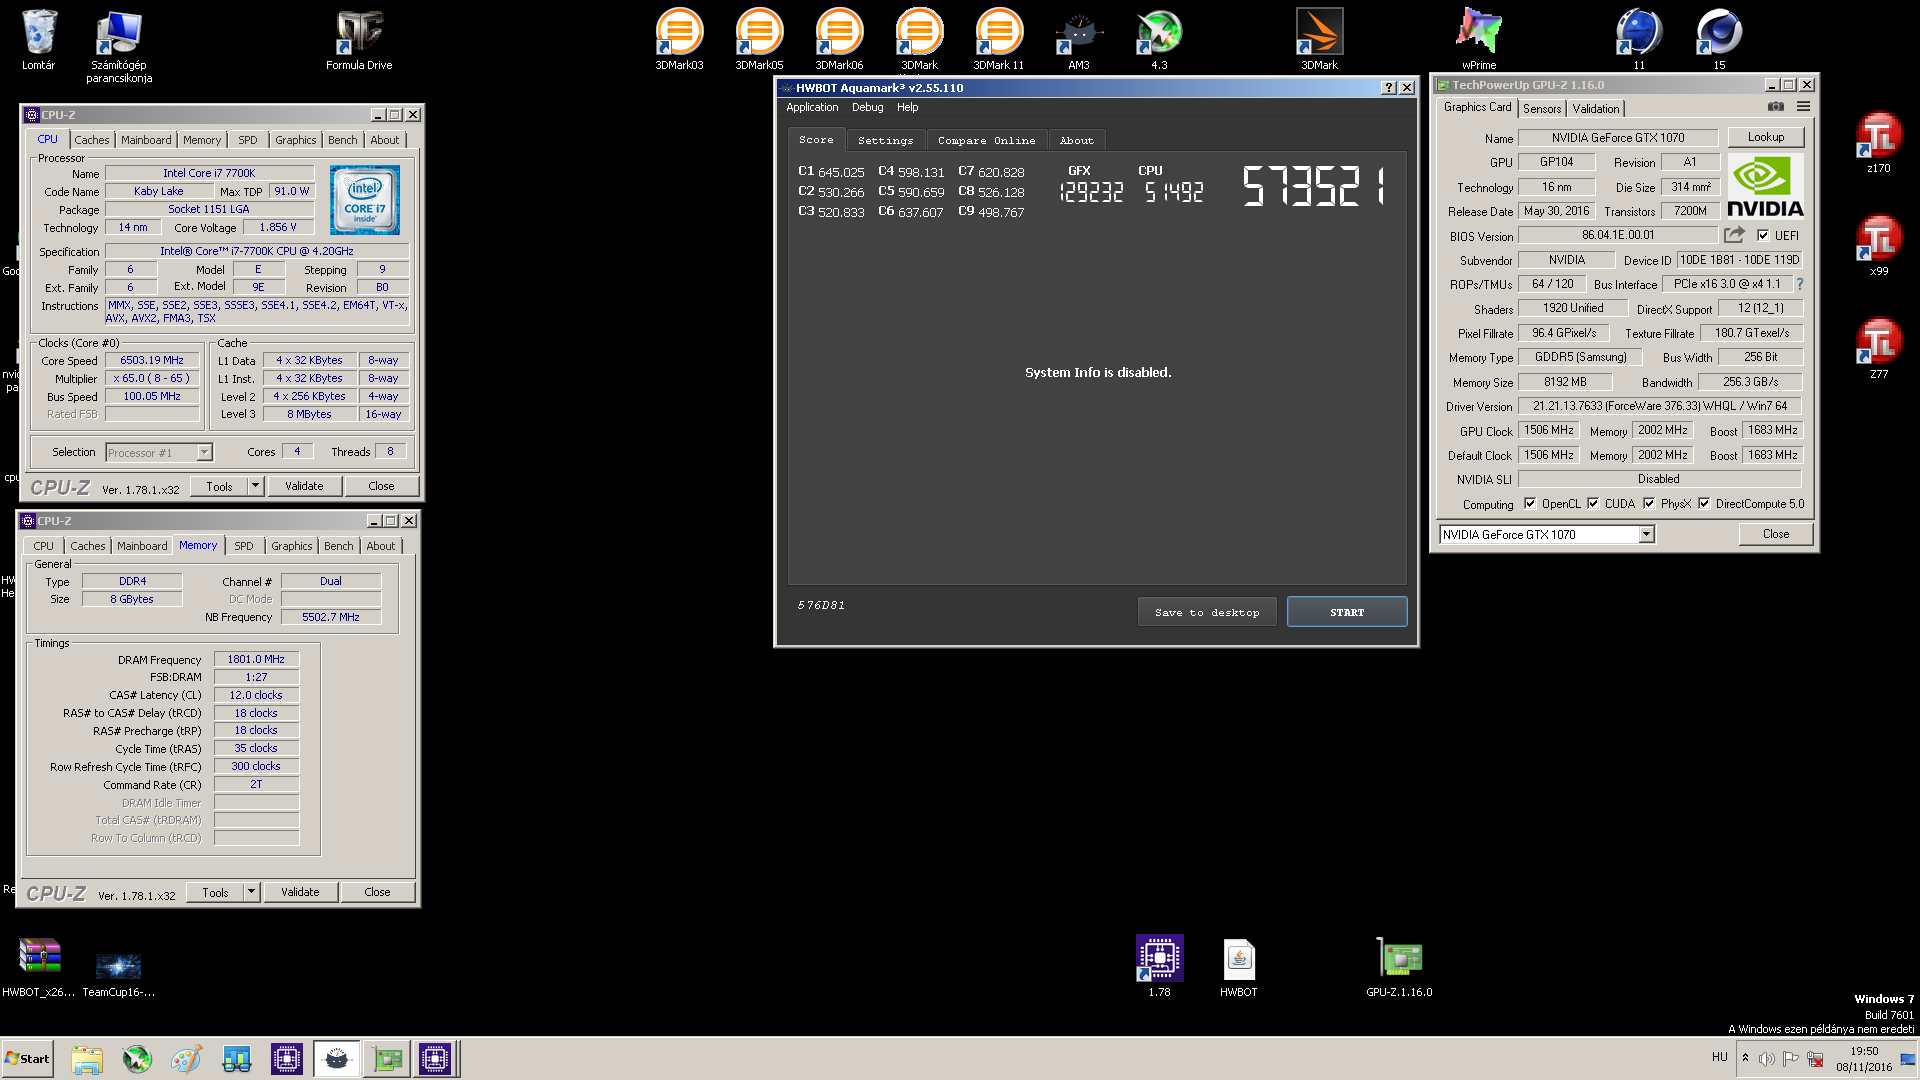Open the HWBOT_x26 archive icon
Image resolution: width=1920 pixels, height=1080 pixels.
[x=39, y=967]
